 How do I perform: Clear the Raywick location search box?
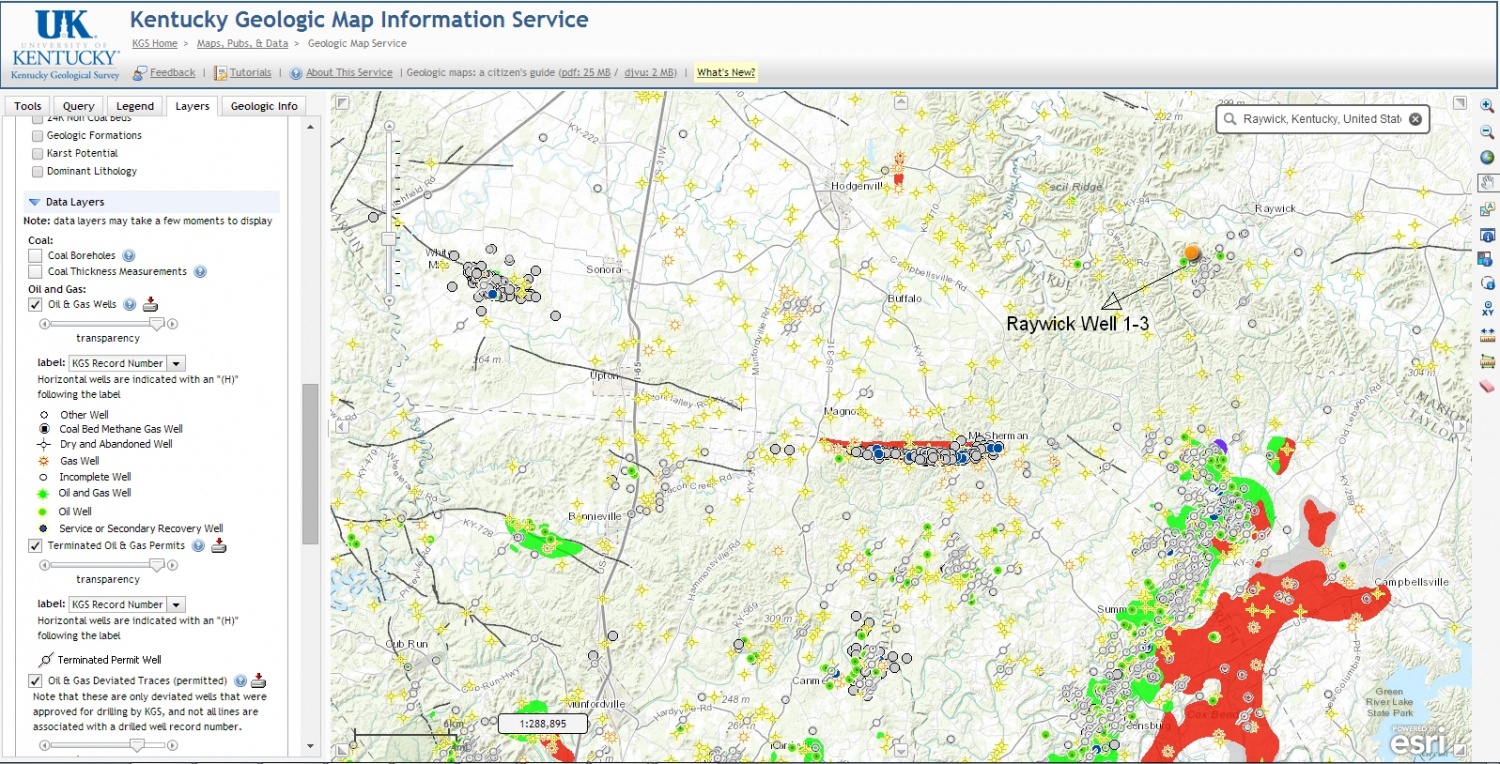click(1415, 119)
